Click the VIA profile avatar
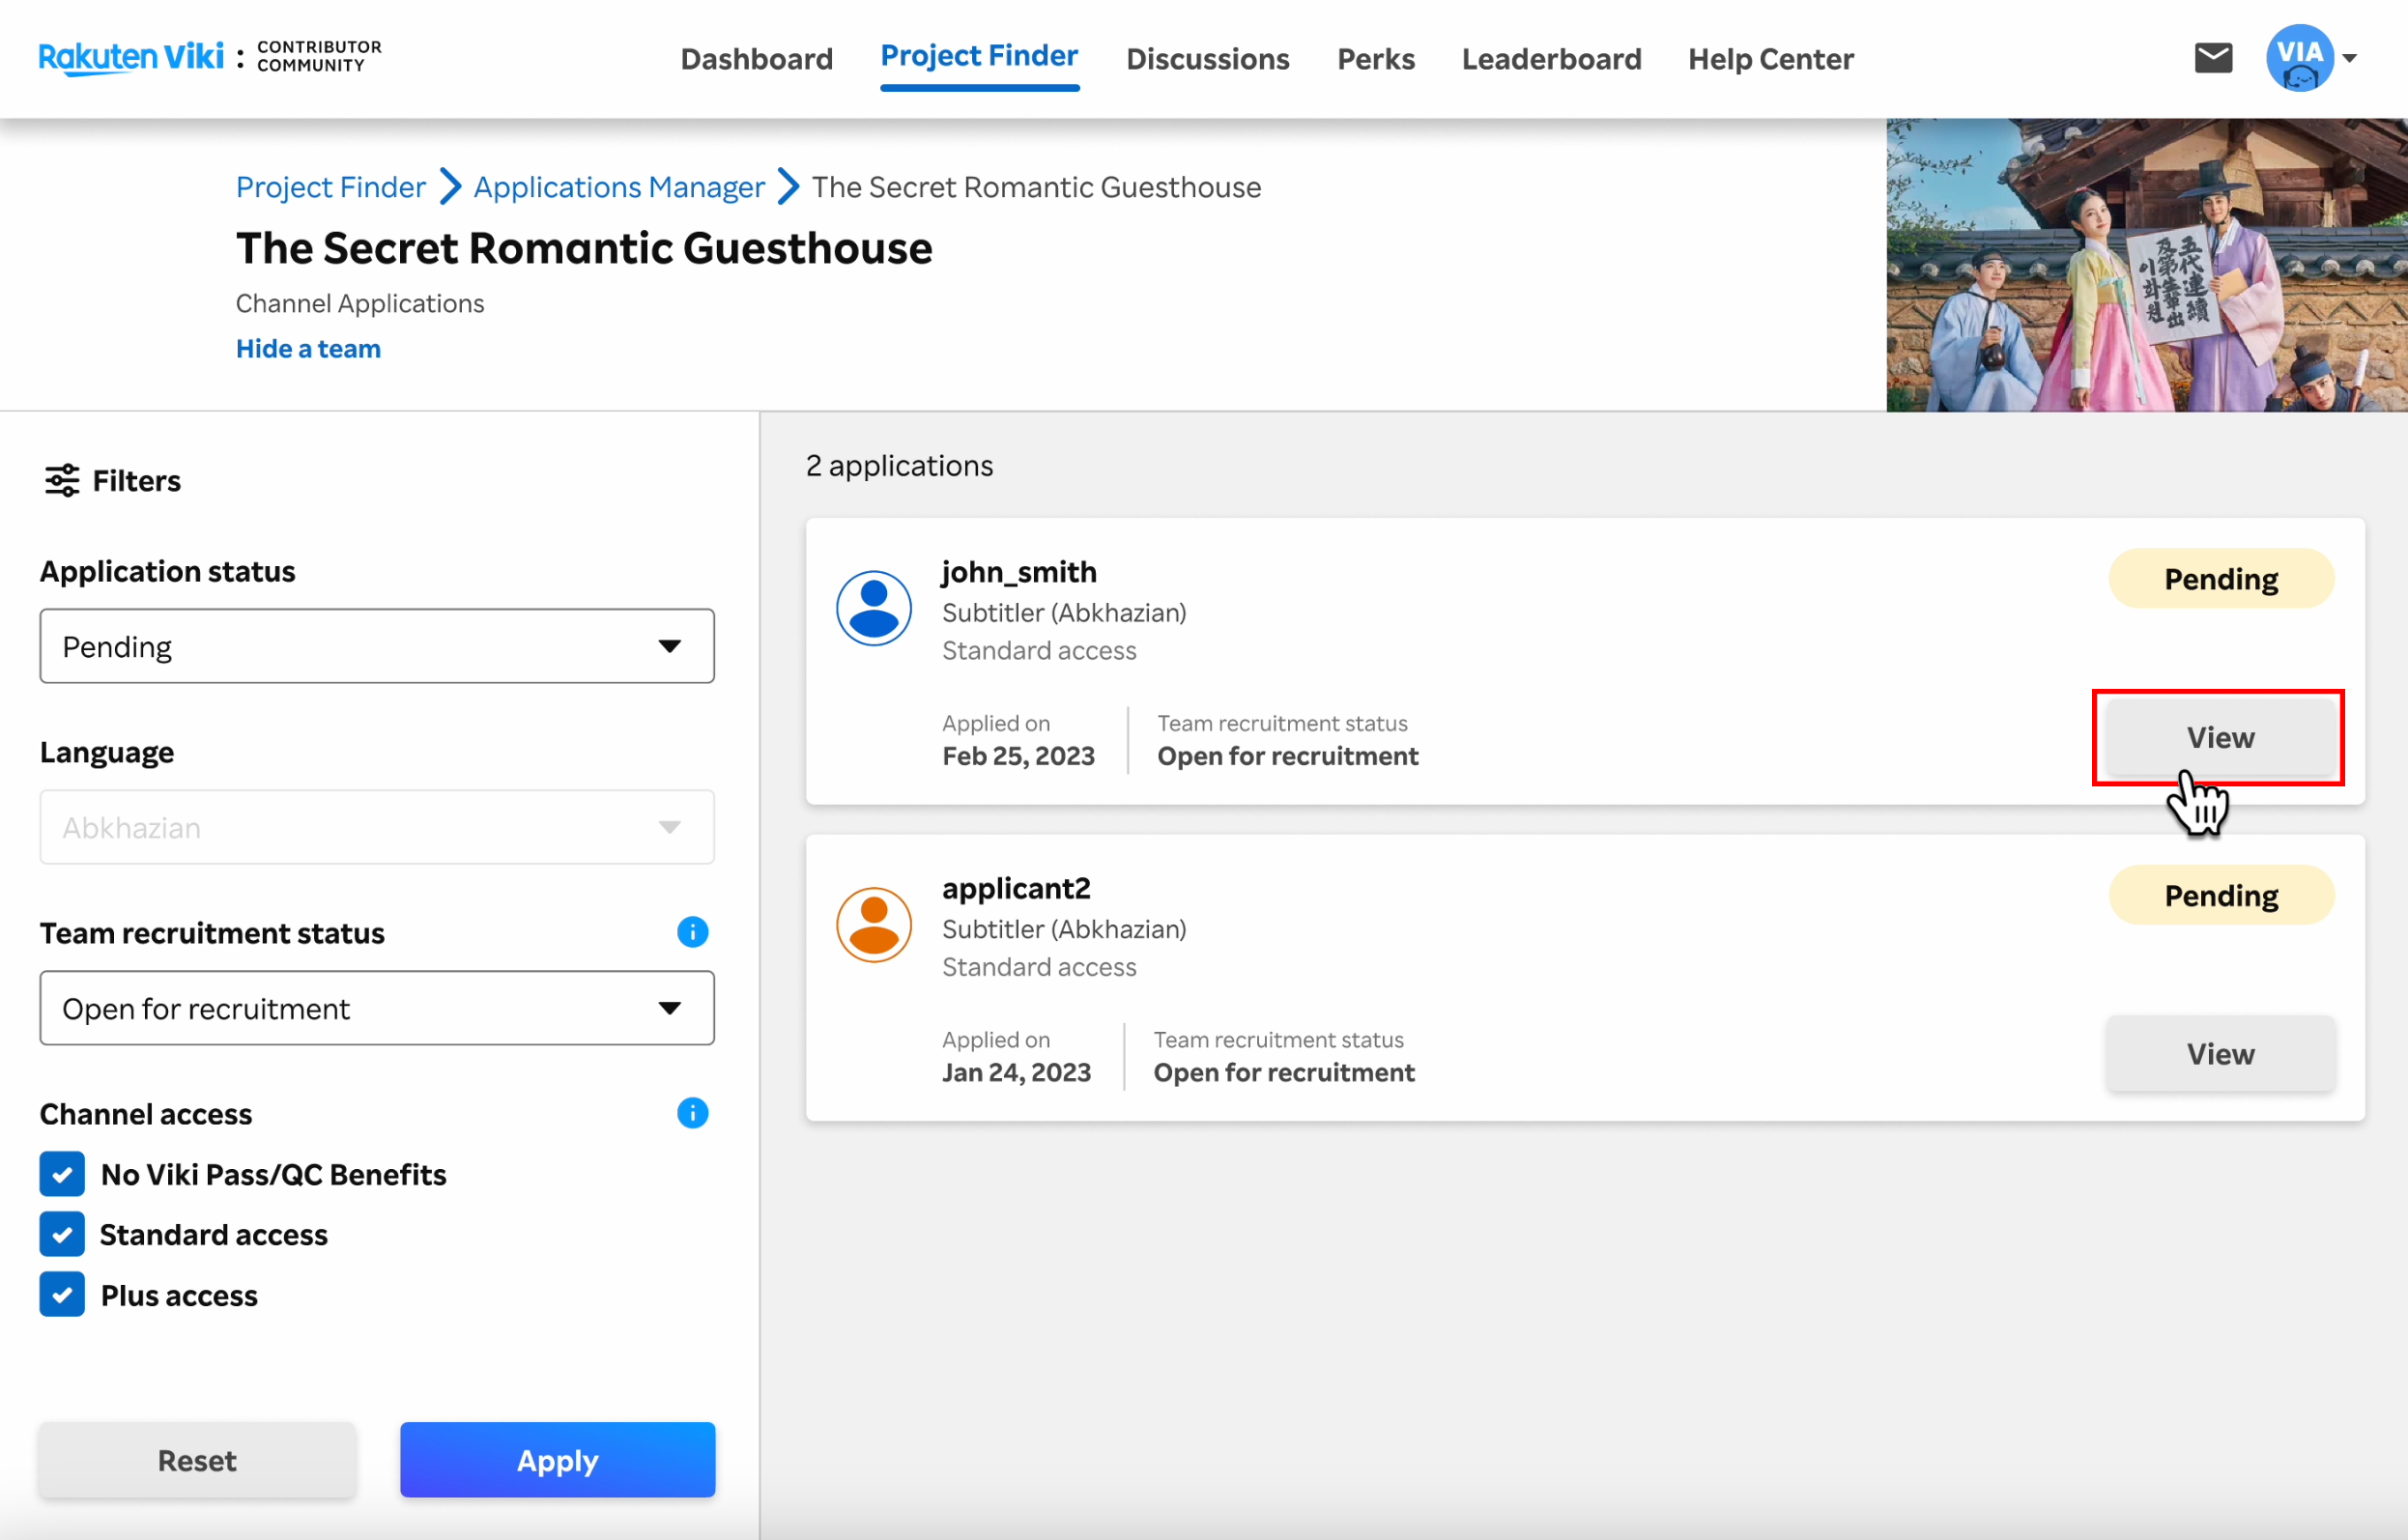2408x1540 pixels. click(2299, 58)
